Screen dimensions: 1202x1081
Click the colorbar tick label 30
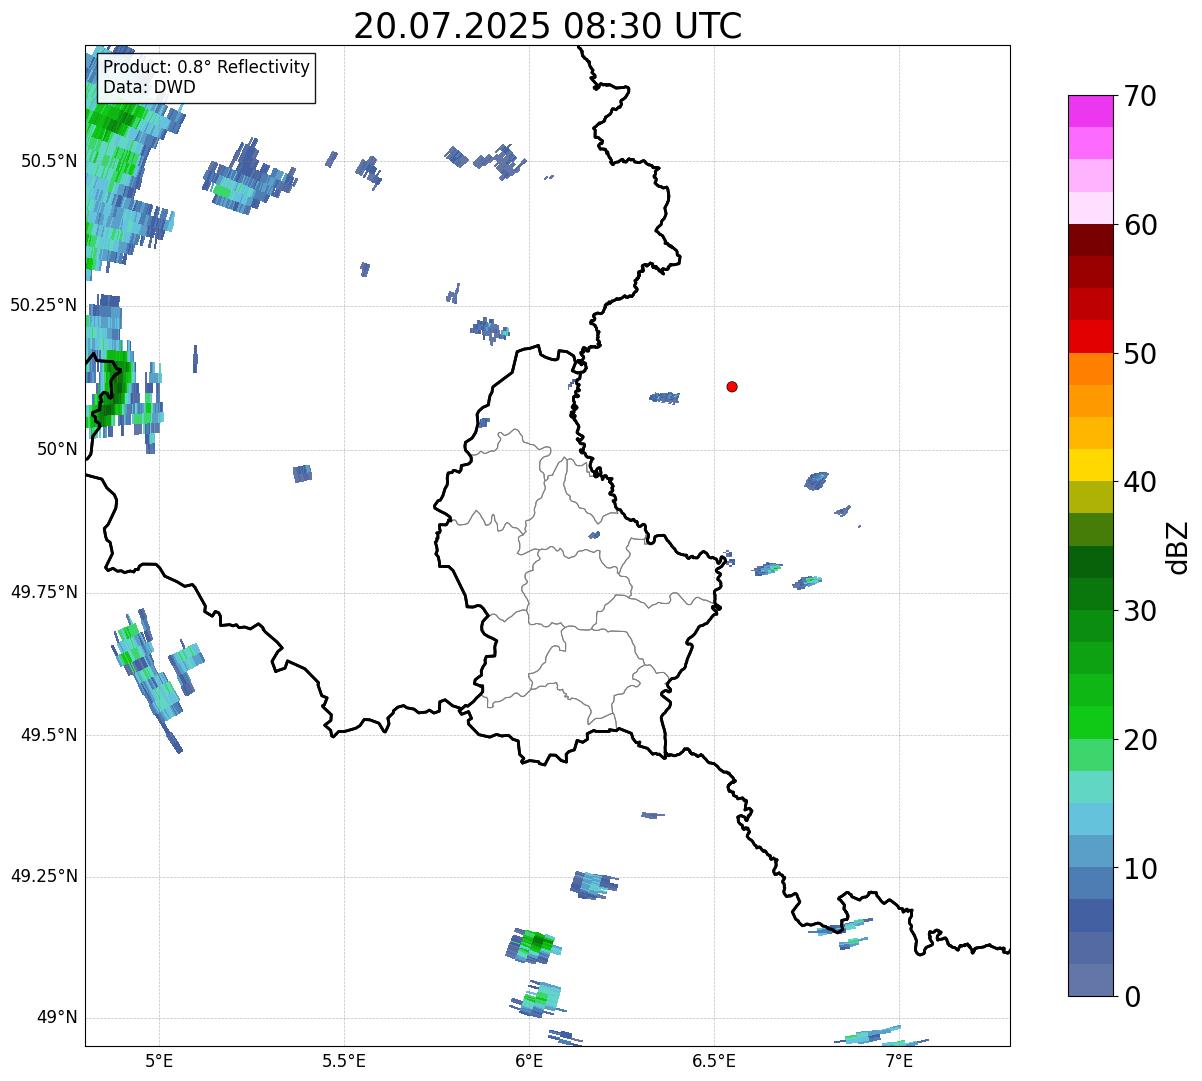click(1140, 611)
